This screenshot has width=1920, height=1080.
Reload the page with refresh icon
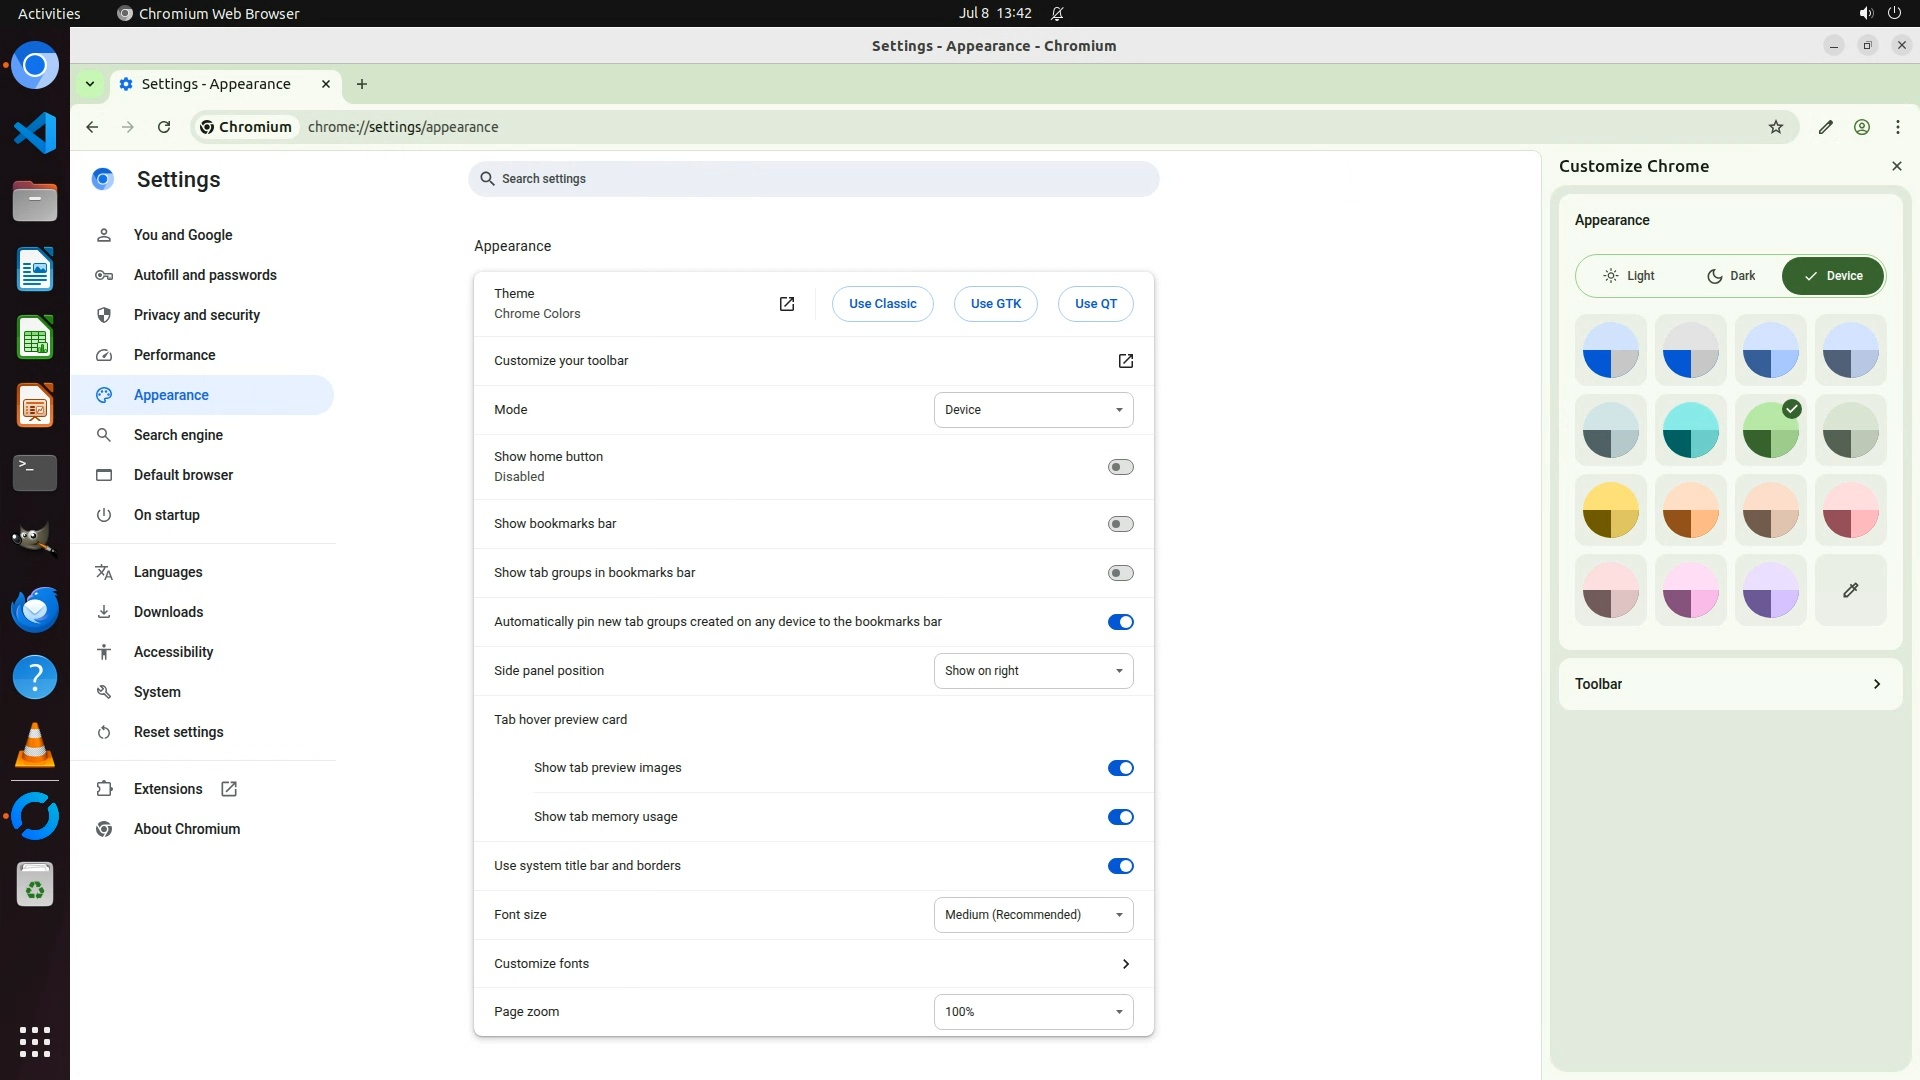[x=164, y=127]
